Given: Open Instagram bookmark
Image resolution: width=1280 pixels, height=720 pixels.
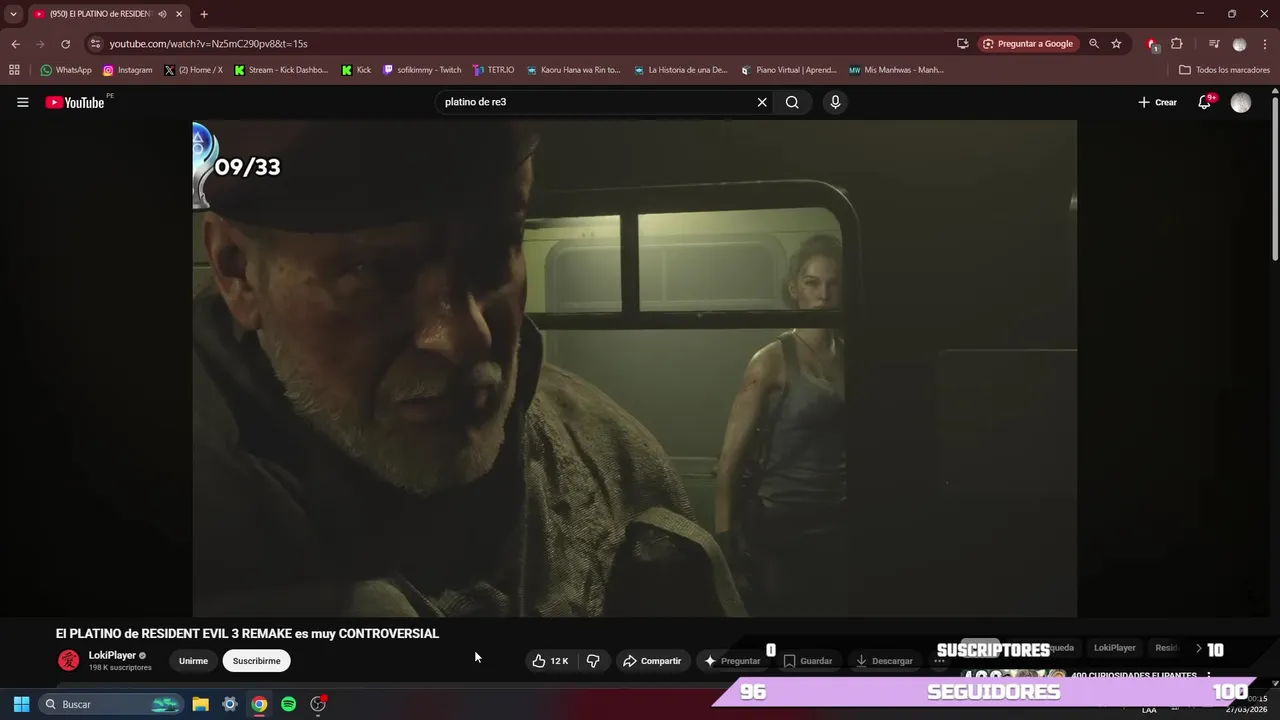Looking at the screenshot, I should point(128,70).
